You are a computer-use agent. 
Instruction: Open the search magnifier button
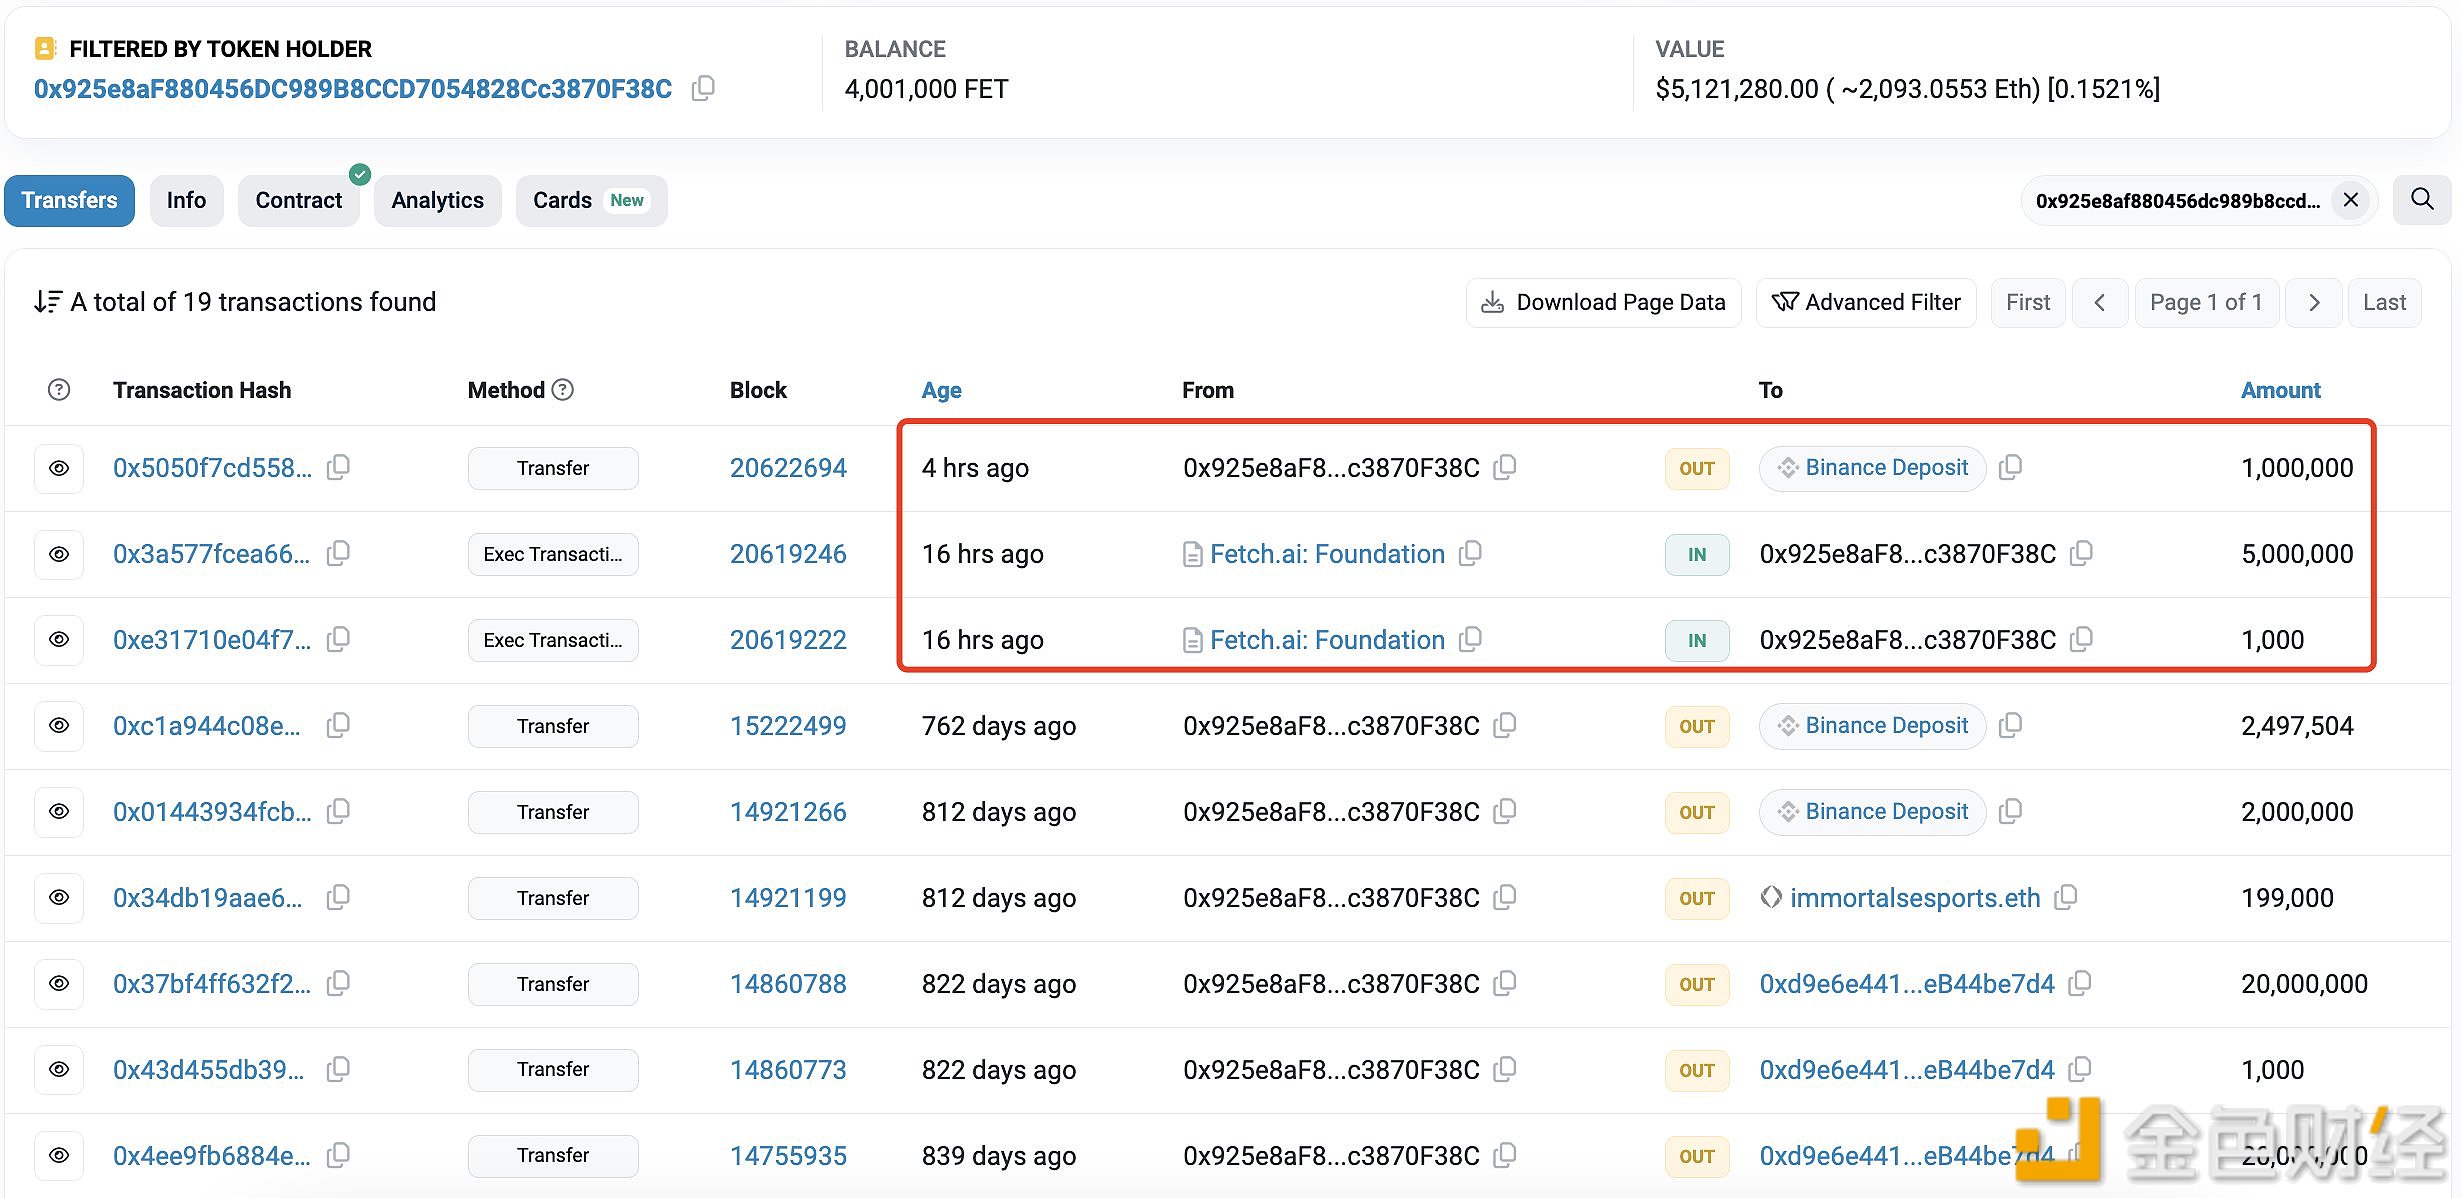[x=2422, y=200]
